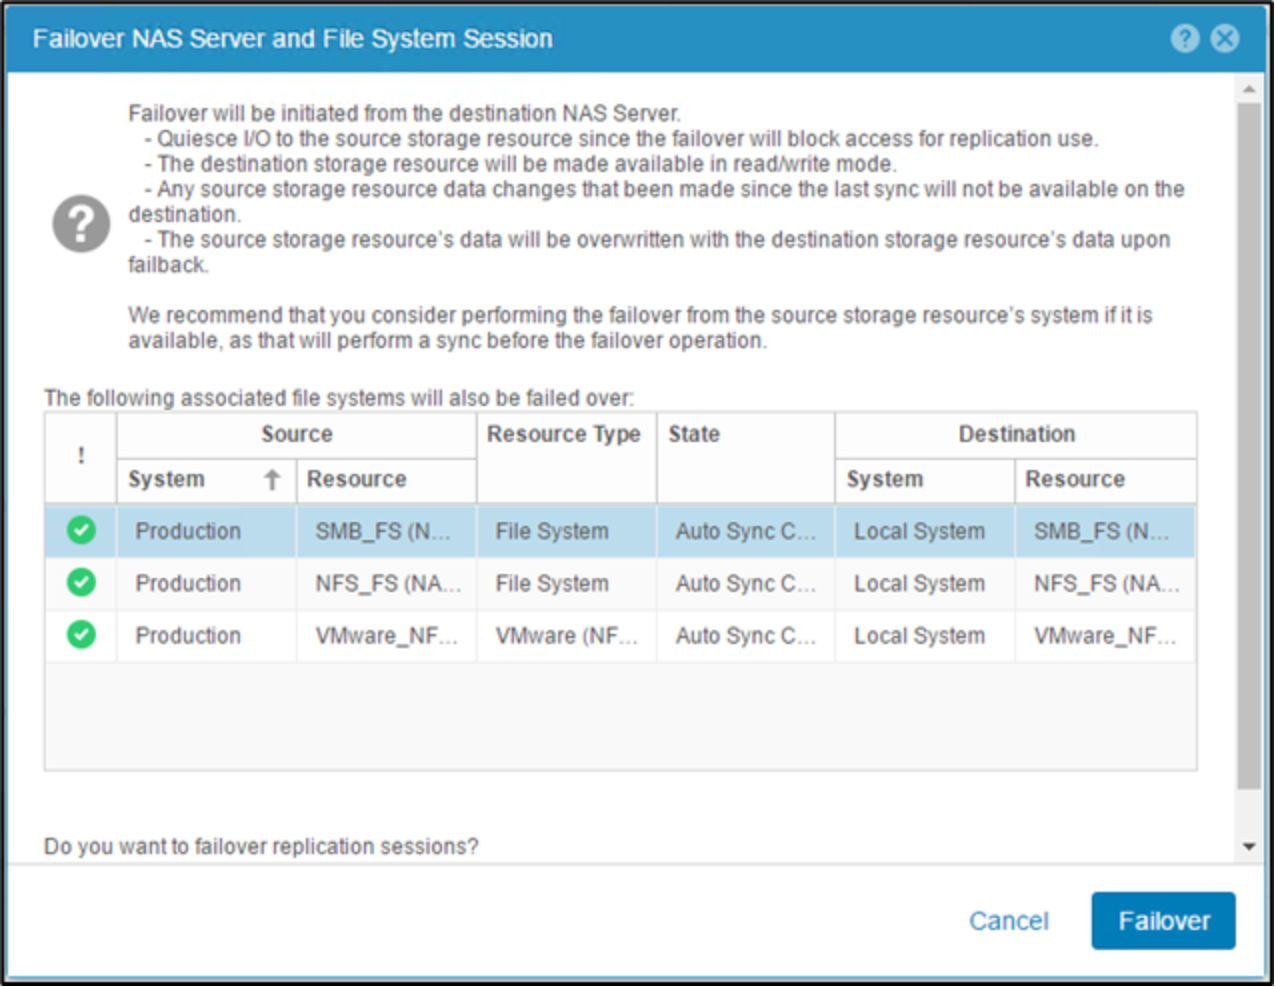Image resolution: width=1275 pixels, height=987 pixels.
Task: Click Local System in SMB_FS row
Action: [x=924, y=531]
